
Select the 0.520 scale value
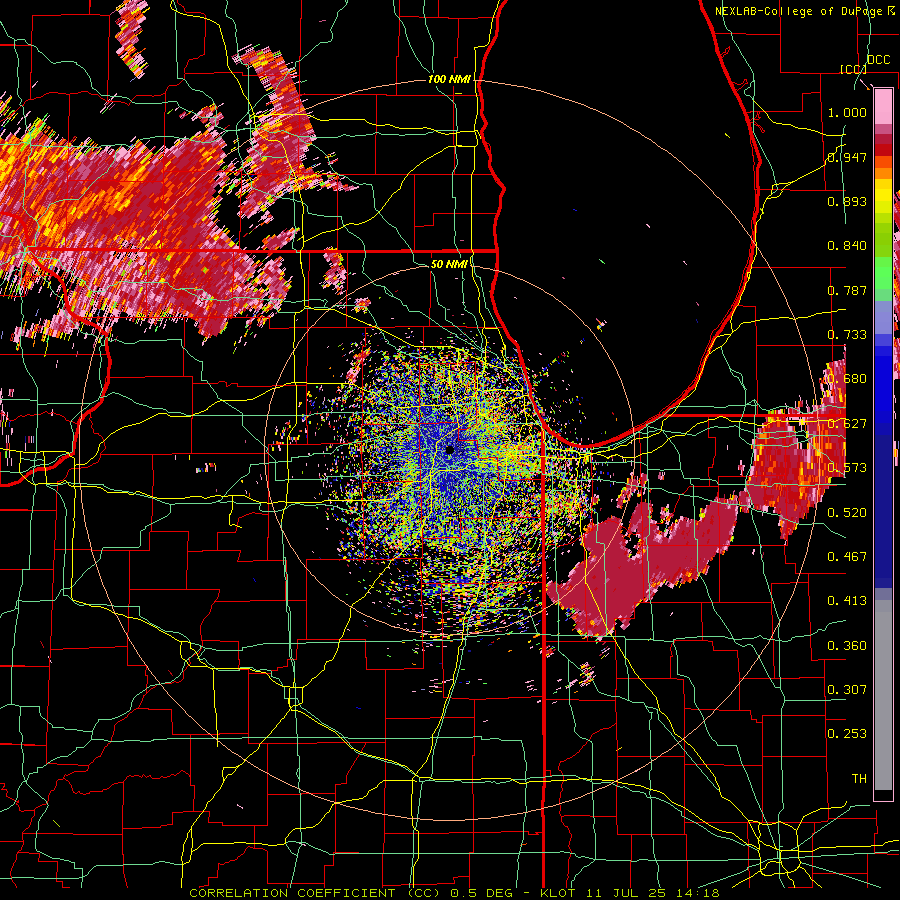click(847, 512)
